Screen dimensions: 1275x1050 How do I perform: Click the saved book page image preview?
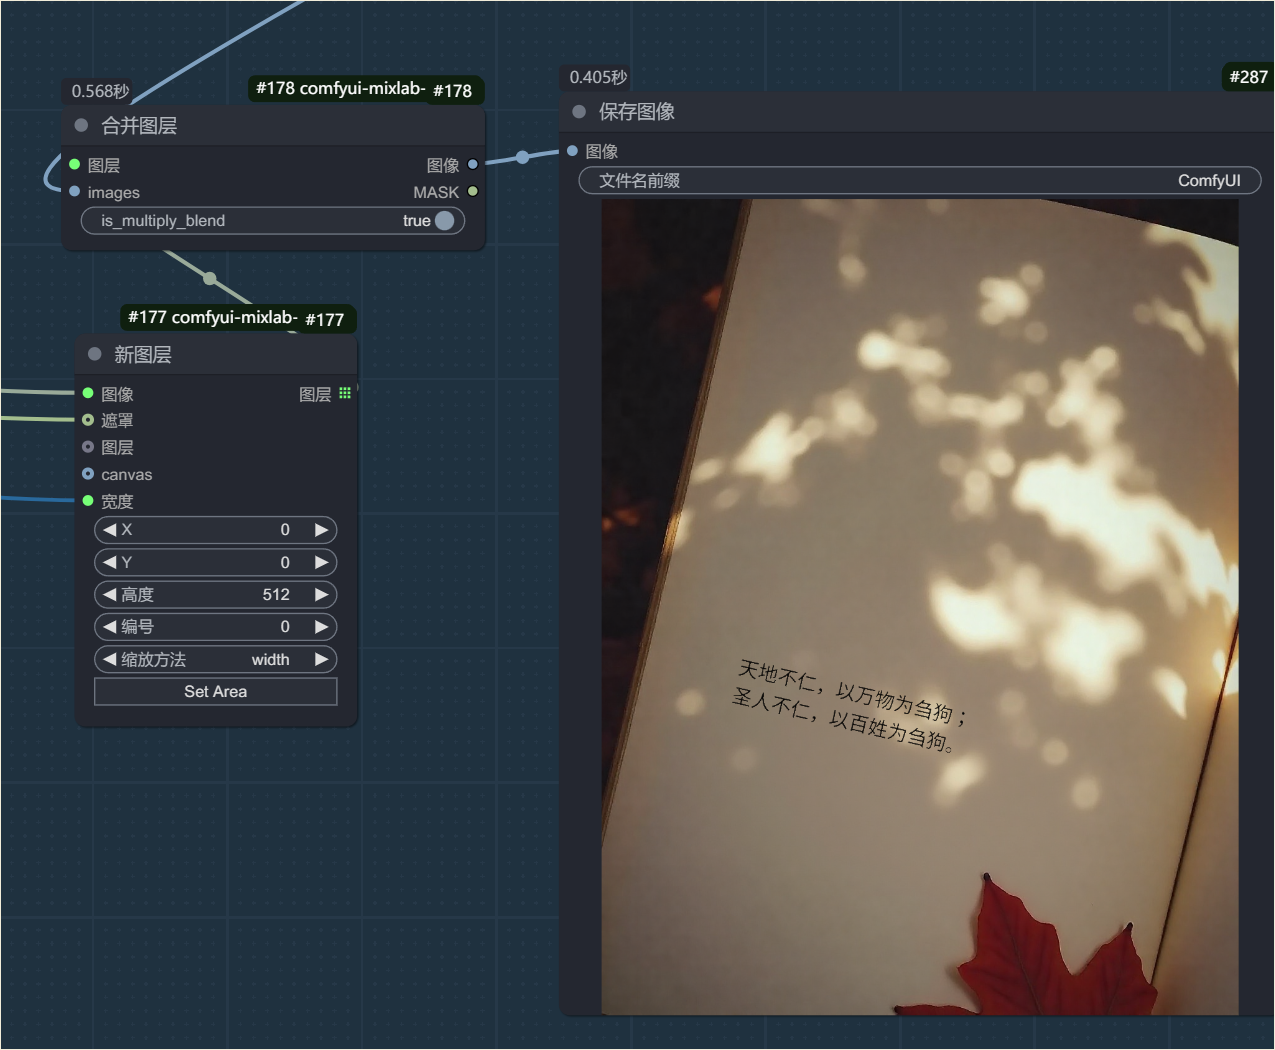pyautogui.click(x=920, y=607)
